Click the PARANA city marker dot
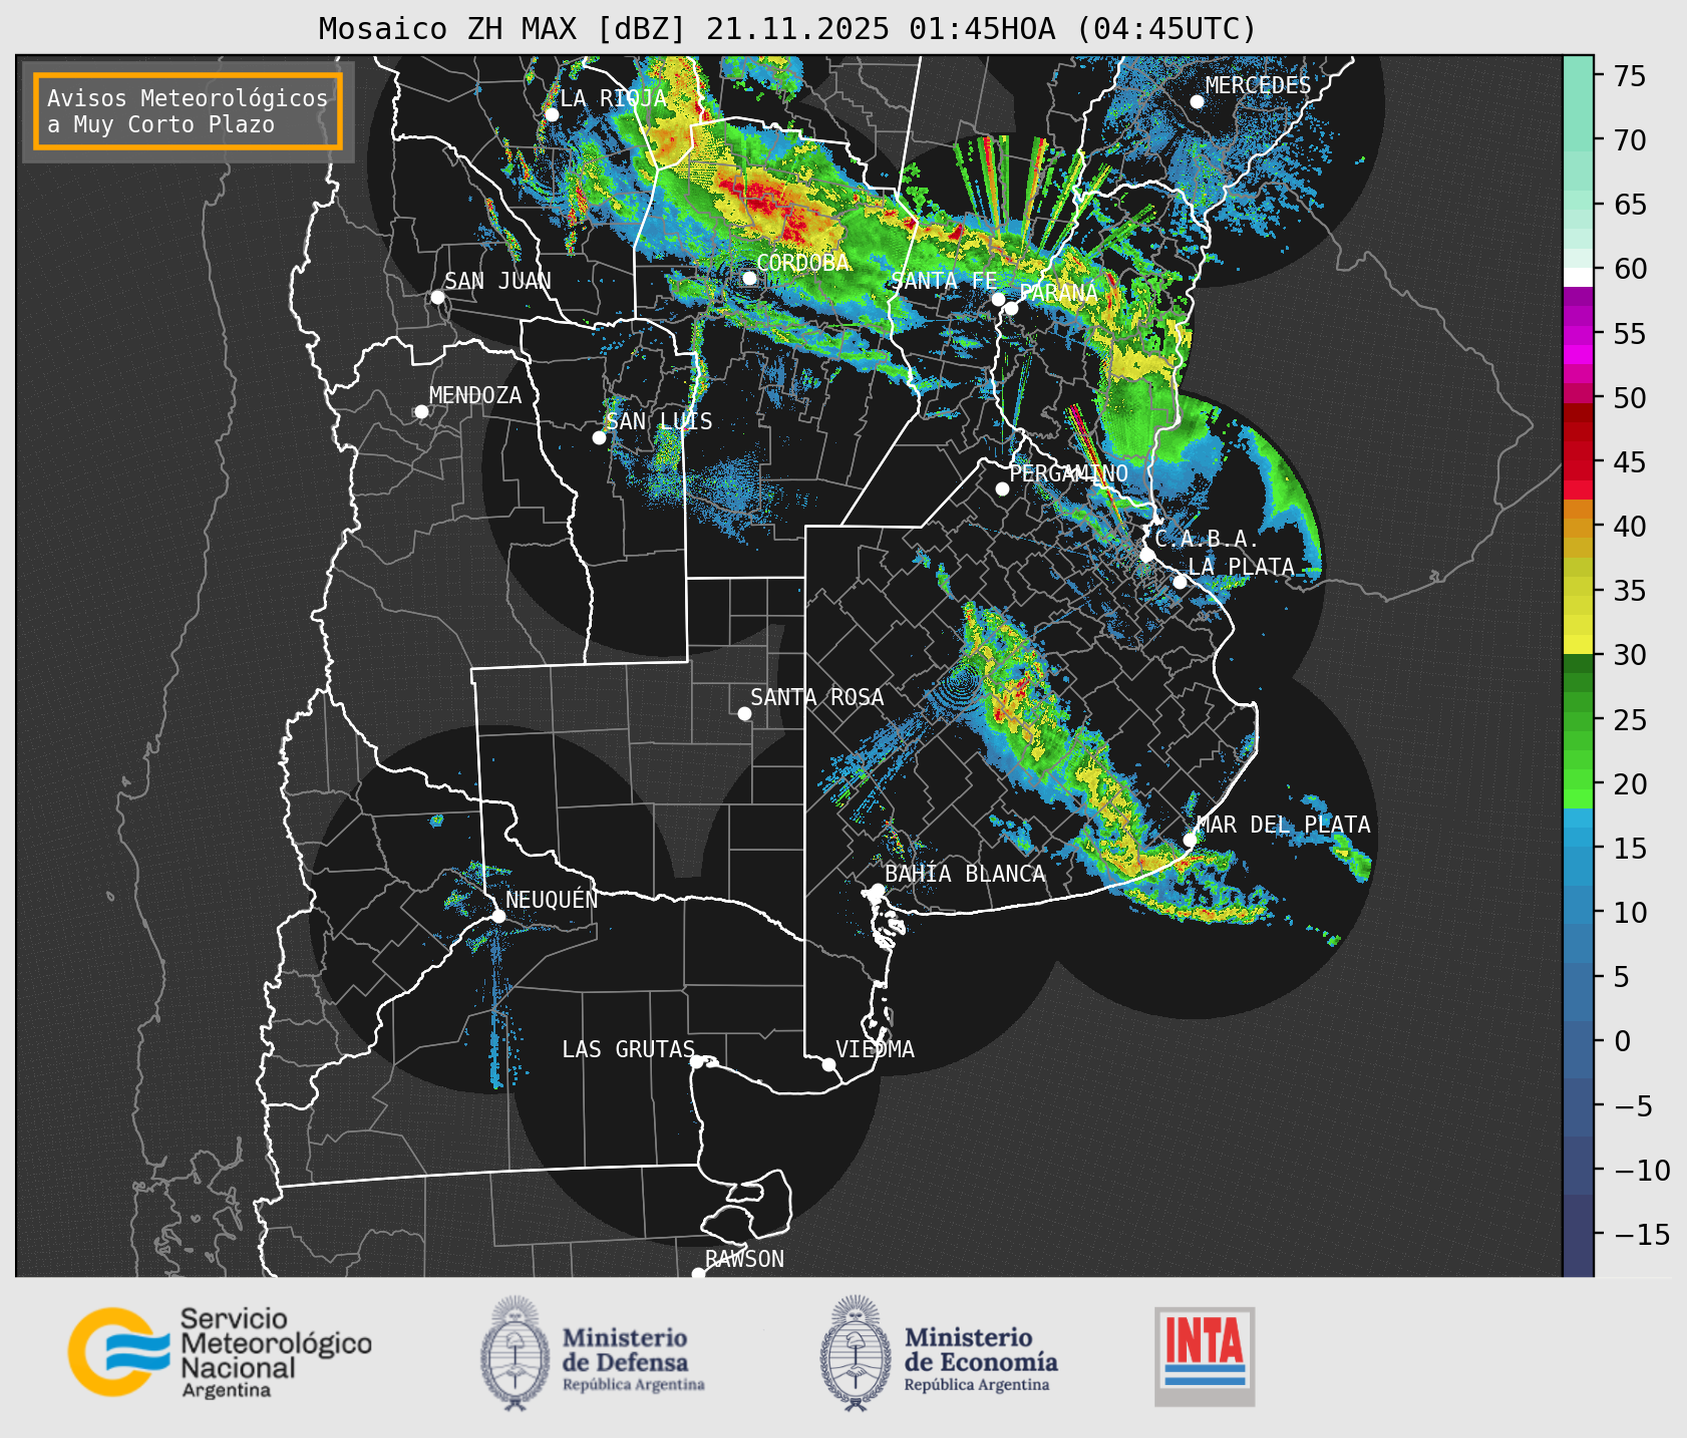1687x1438 pixels. pyautogui.click(x=1012, y=308)
